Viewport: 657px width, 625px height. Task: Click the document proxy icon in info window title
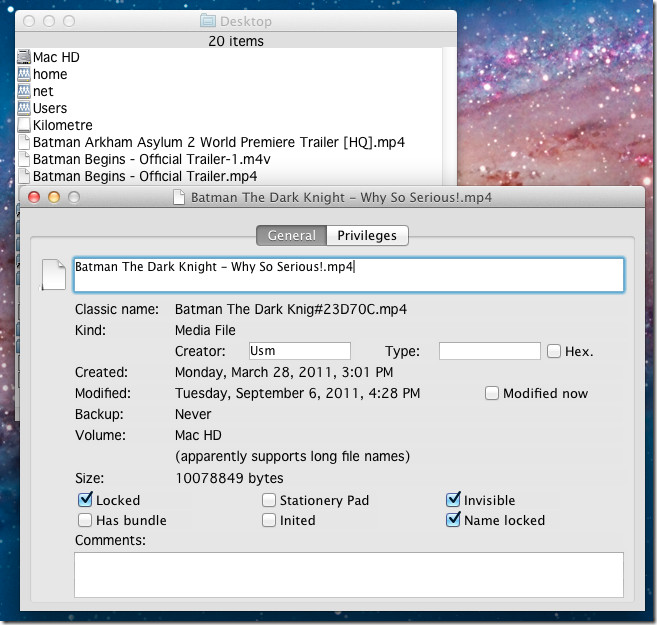(x=179, y=197)
